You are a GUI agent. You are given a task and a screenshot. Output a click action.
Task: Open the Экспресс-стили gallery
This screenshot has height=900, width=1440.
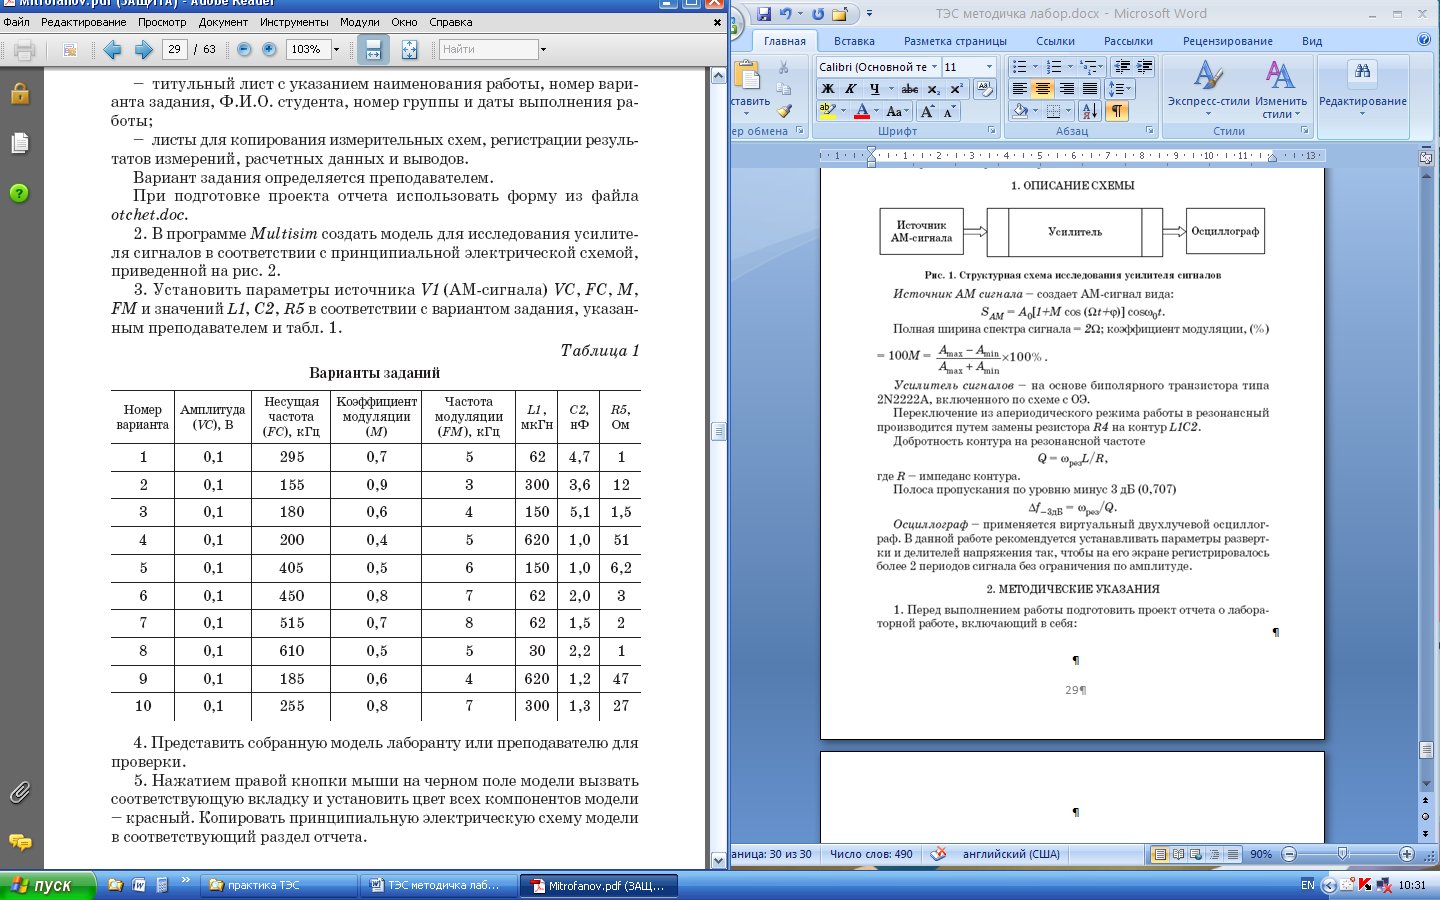(x=1209, y=88)
